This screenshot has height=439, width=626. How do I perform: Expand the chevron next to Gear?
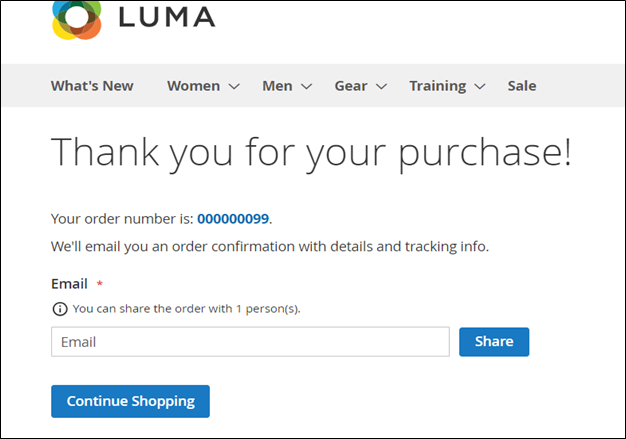[x=381, y=87]
